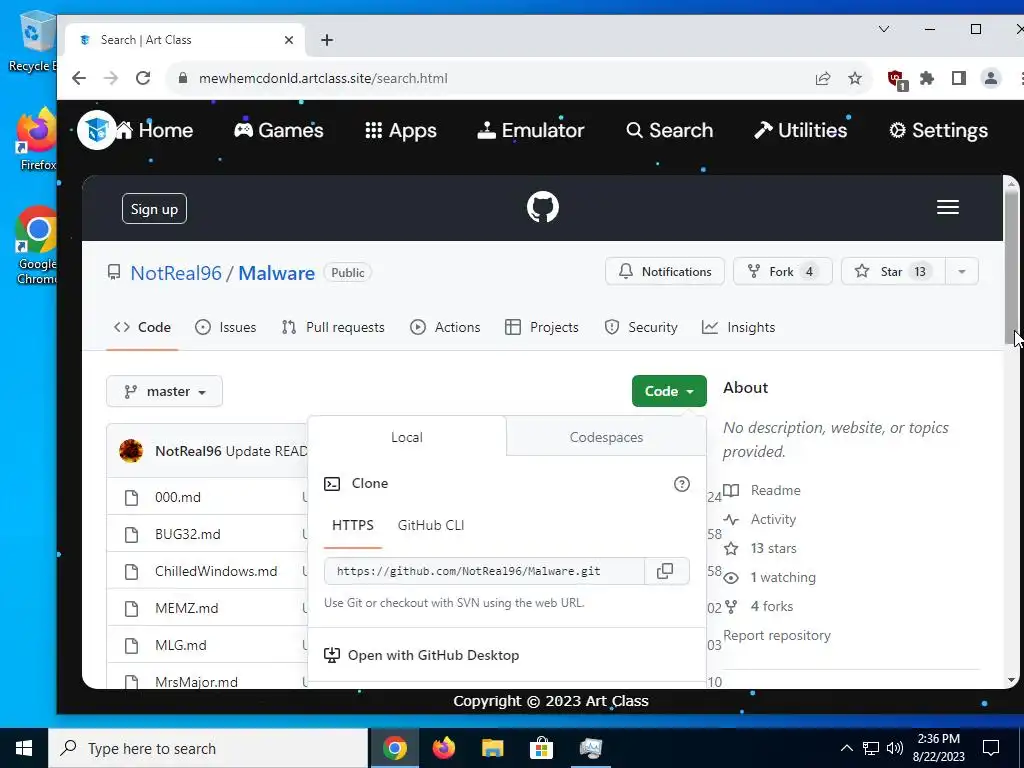Click the site padlock security icon
The image size is (1024, 768).
[x=183, y=78]
